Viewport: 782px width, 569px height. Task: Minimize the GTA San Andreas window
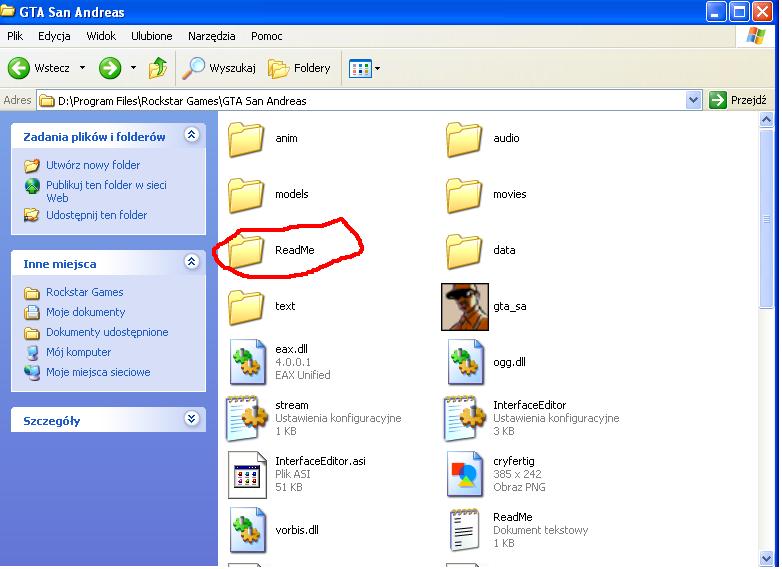pyautogui.click(x=716, y=12)
